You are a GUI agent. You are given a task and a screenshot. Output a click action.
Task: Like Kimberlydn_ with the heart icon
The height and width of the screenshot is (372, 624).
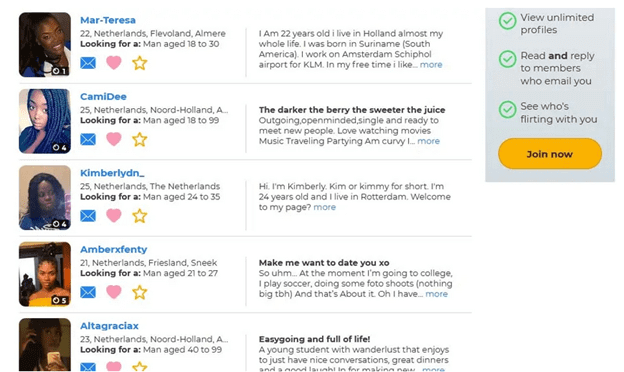(114, 215)
